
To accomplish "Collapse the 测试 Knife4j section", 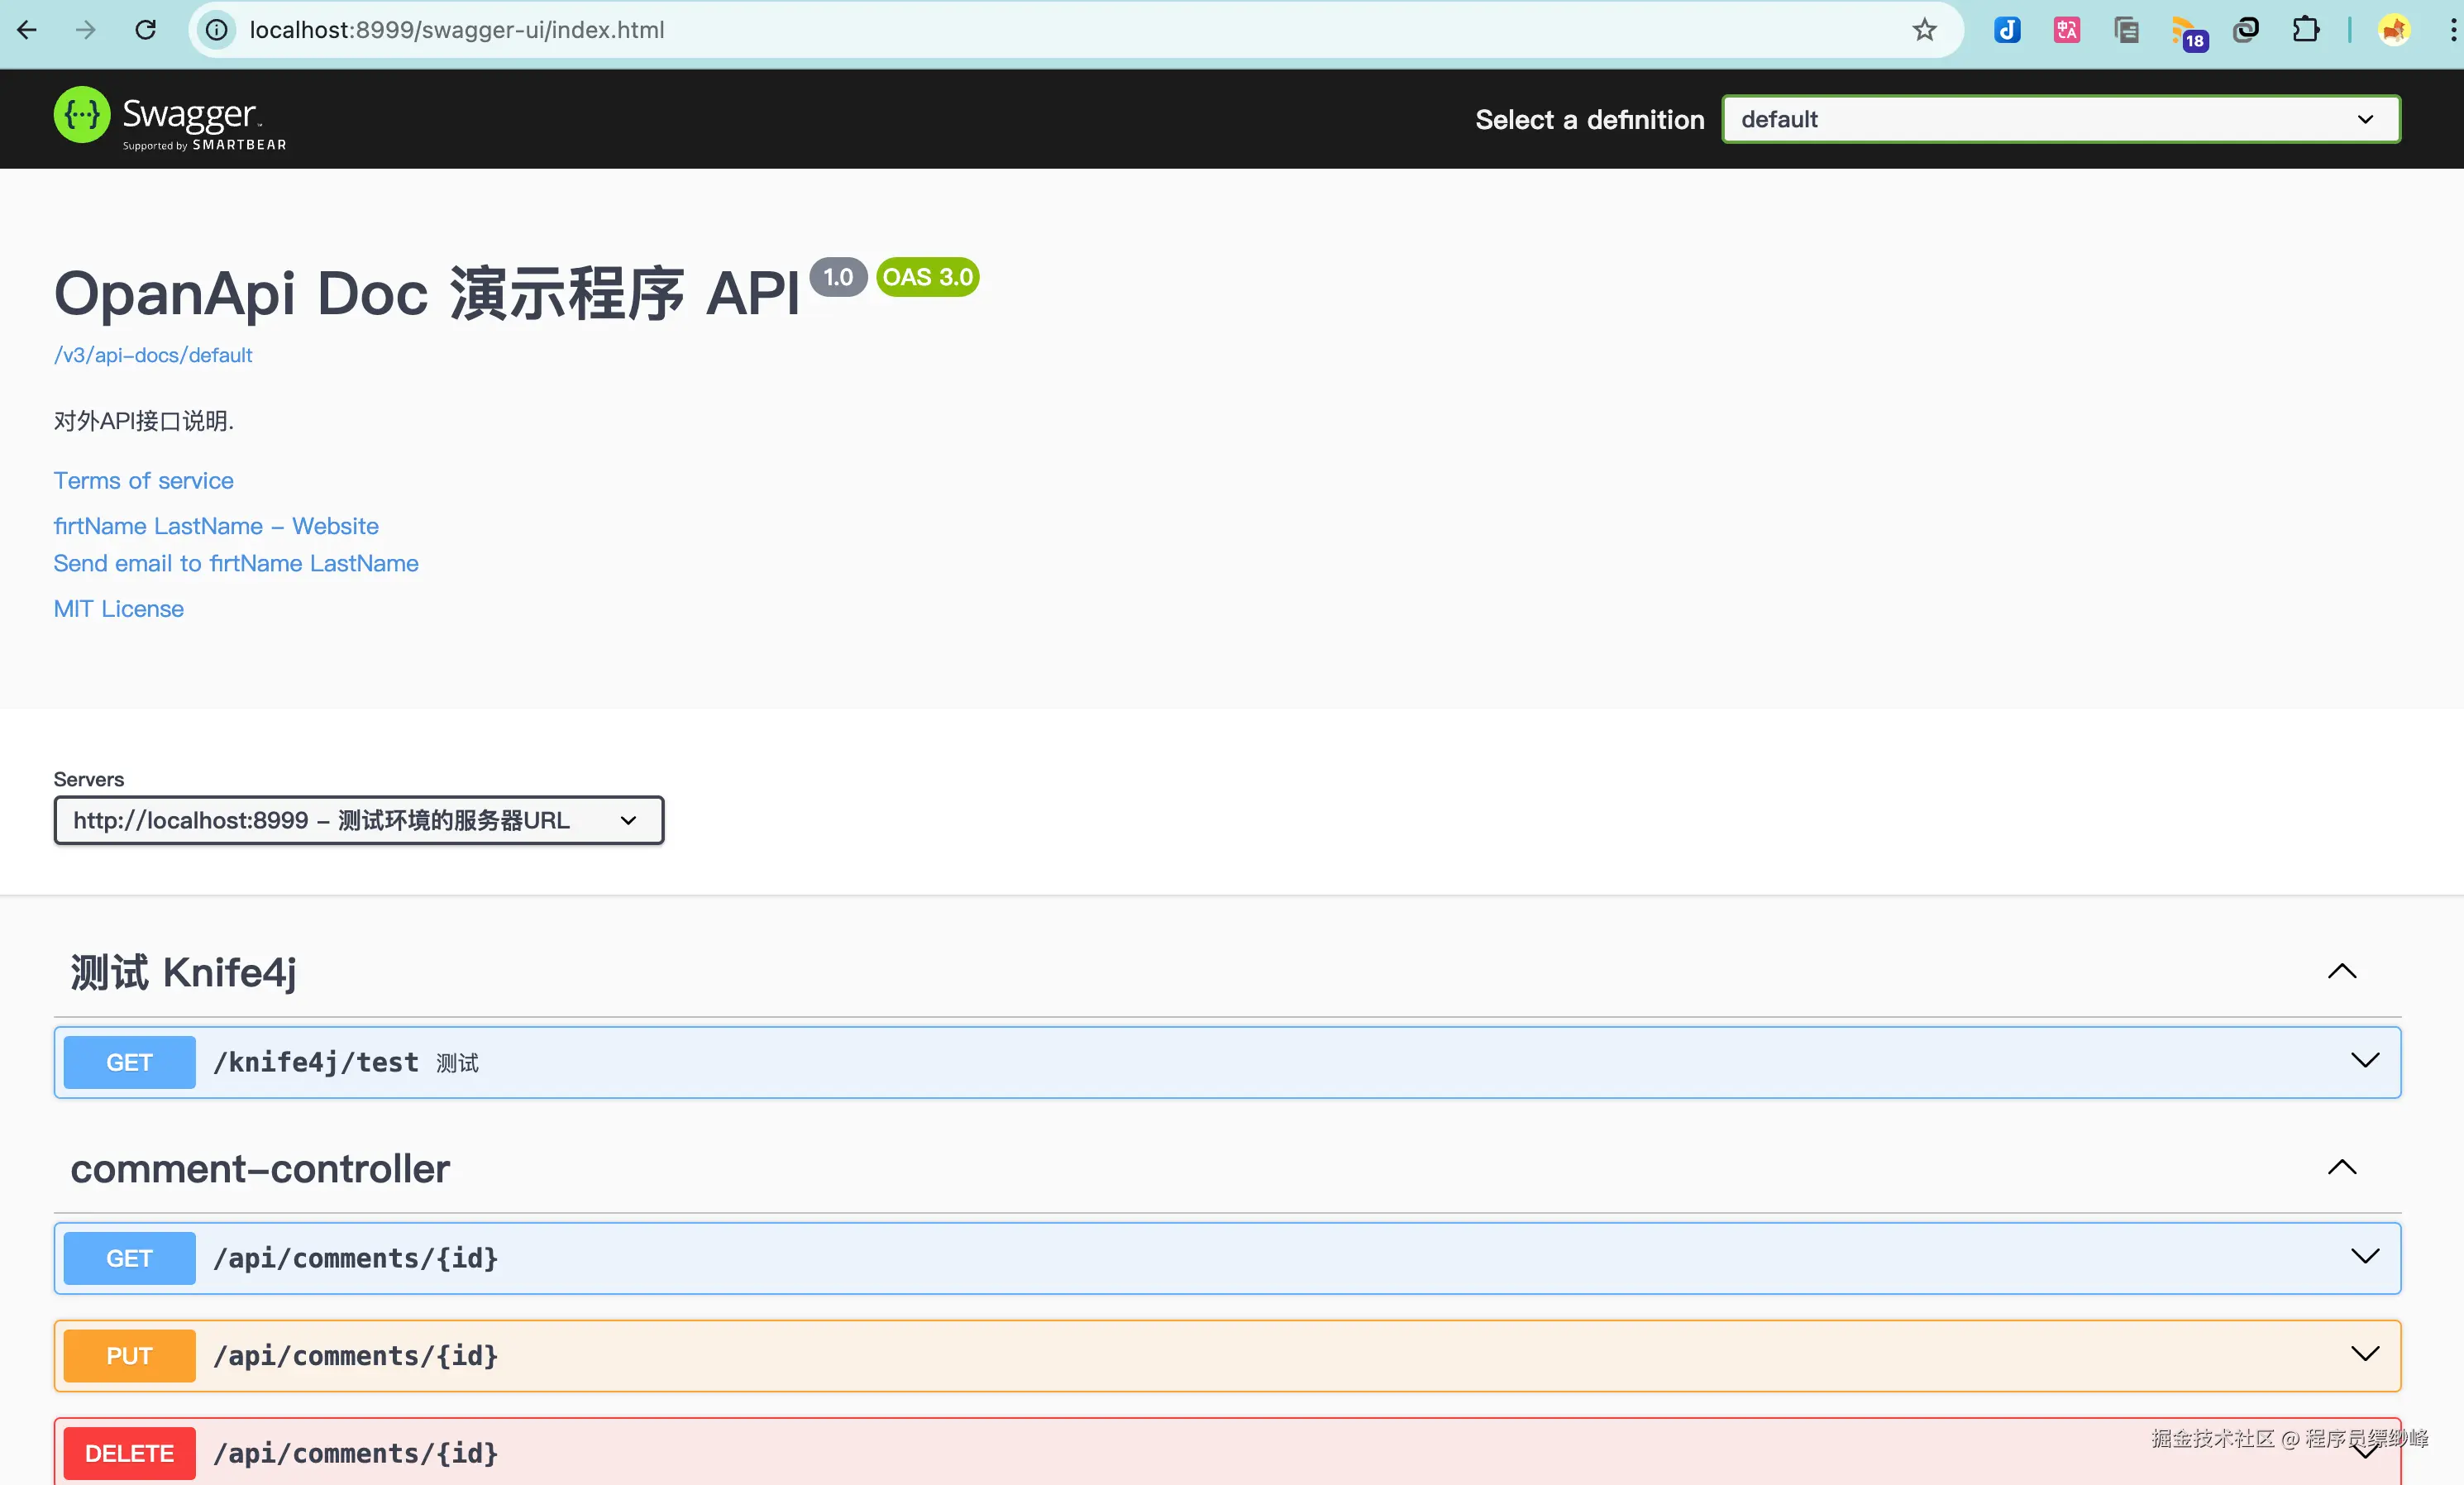I will point(2341,971).
